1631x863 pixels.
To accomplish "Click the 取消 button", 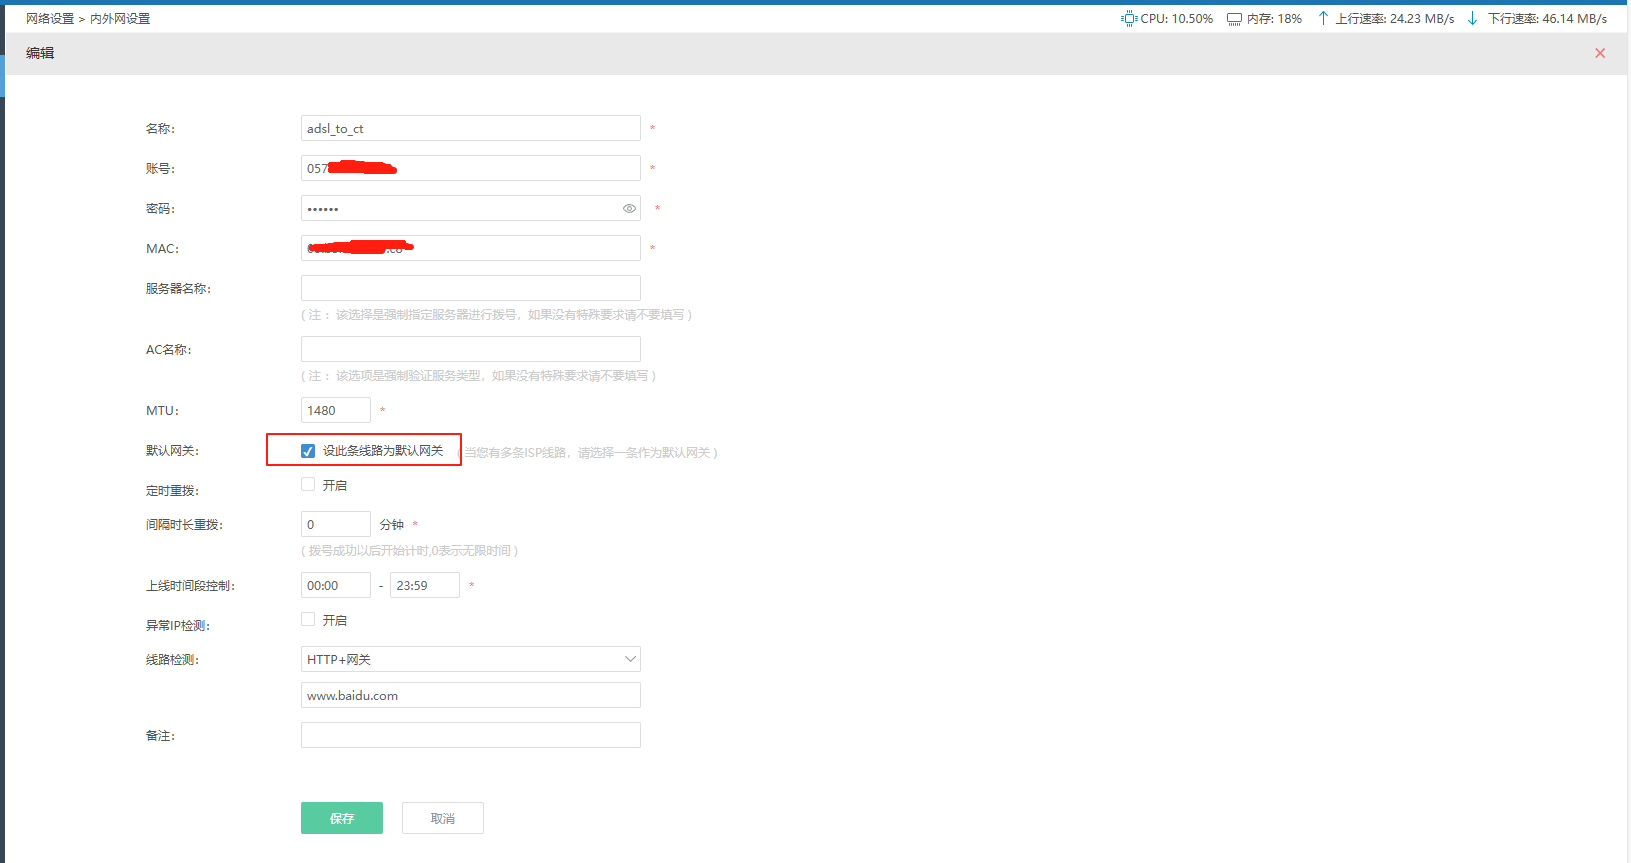I will [442, 818].
